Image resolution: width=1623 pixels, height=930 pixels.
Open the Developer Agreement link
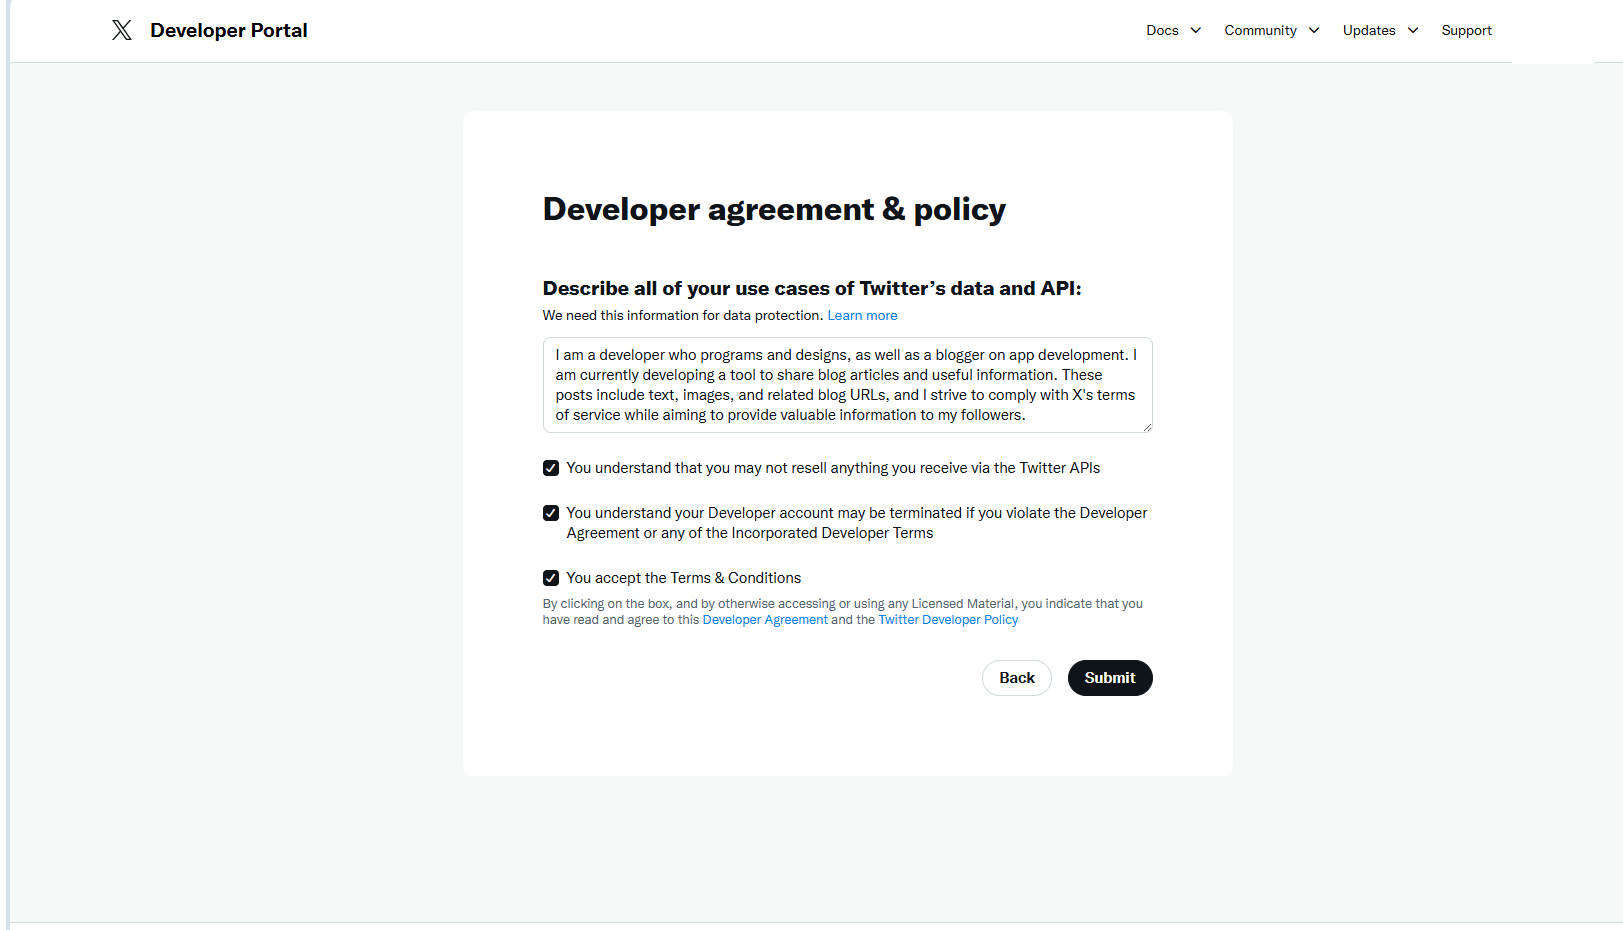coord(765,620)
